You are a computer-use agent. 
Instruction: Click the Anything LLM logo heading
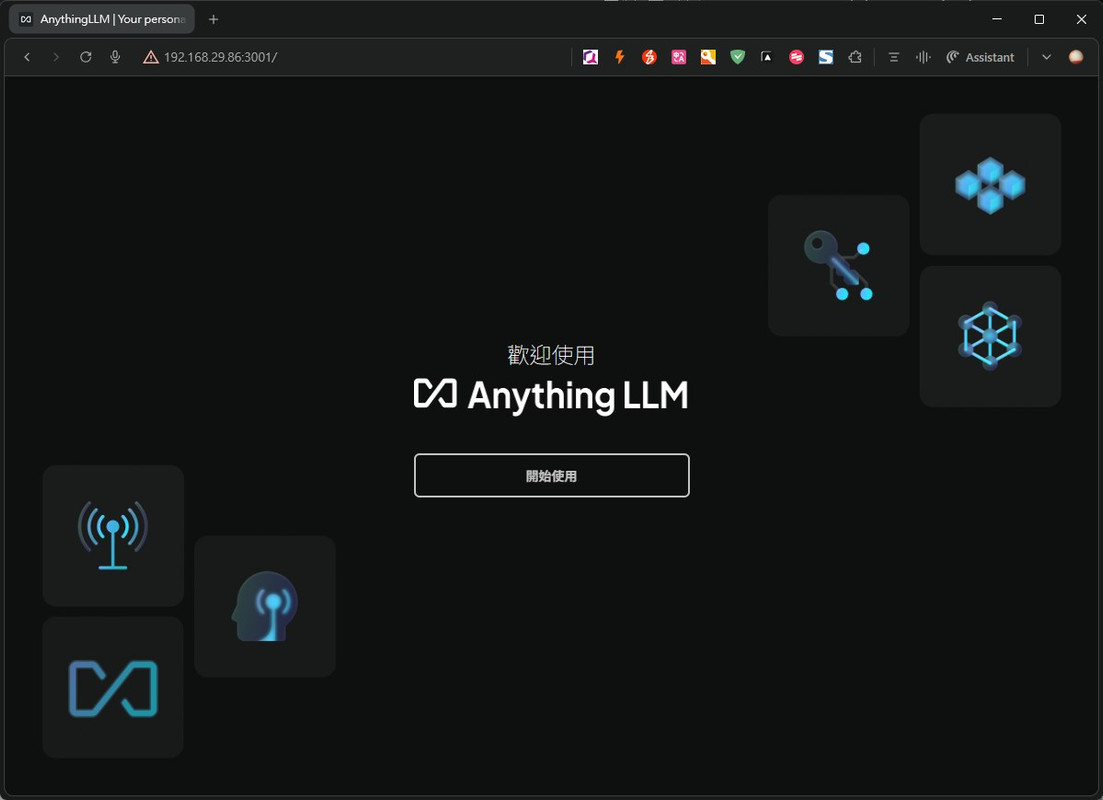[552, 395]
